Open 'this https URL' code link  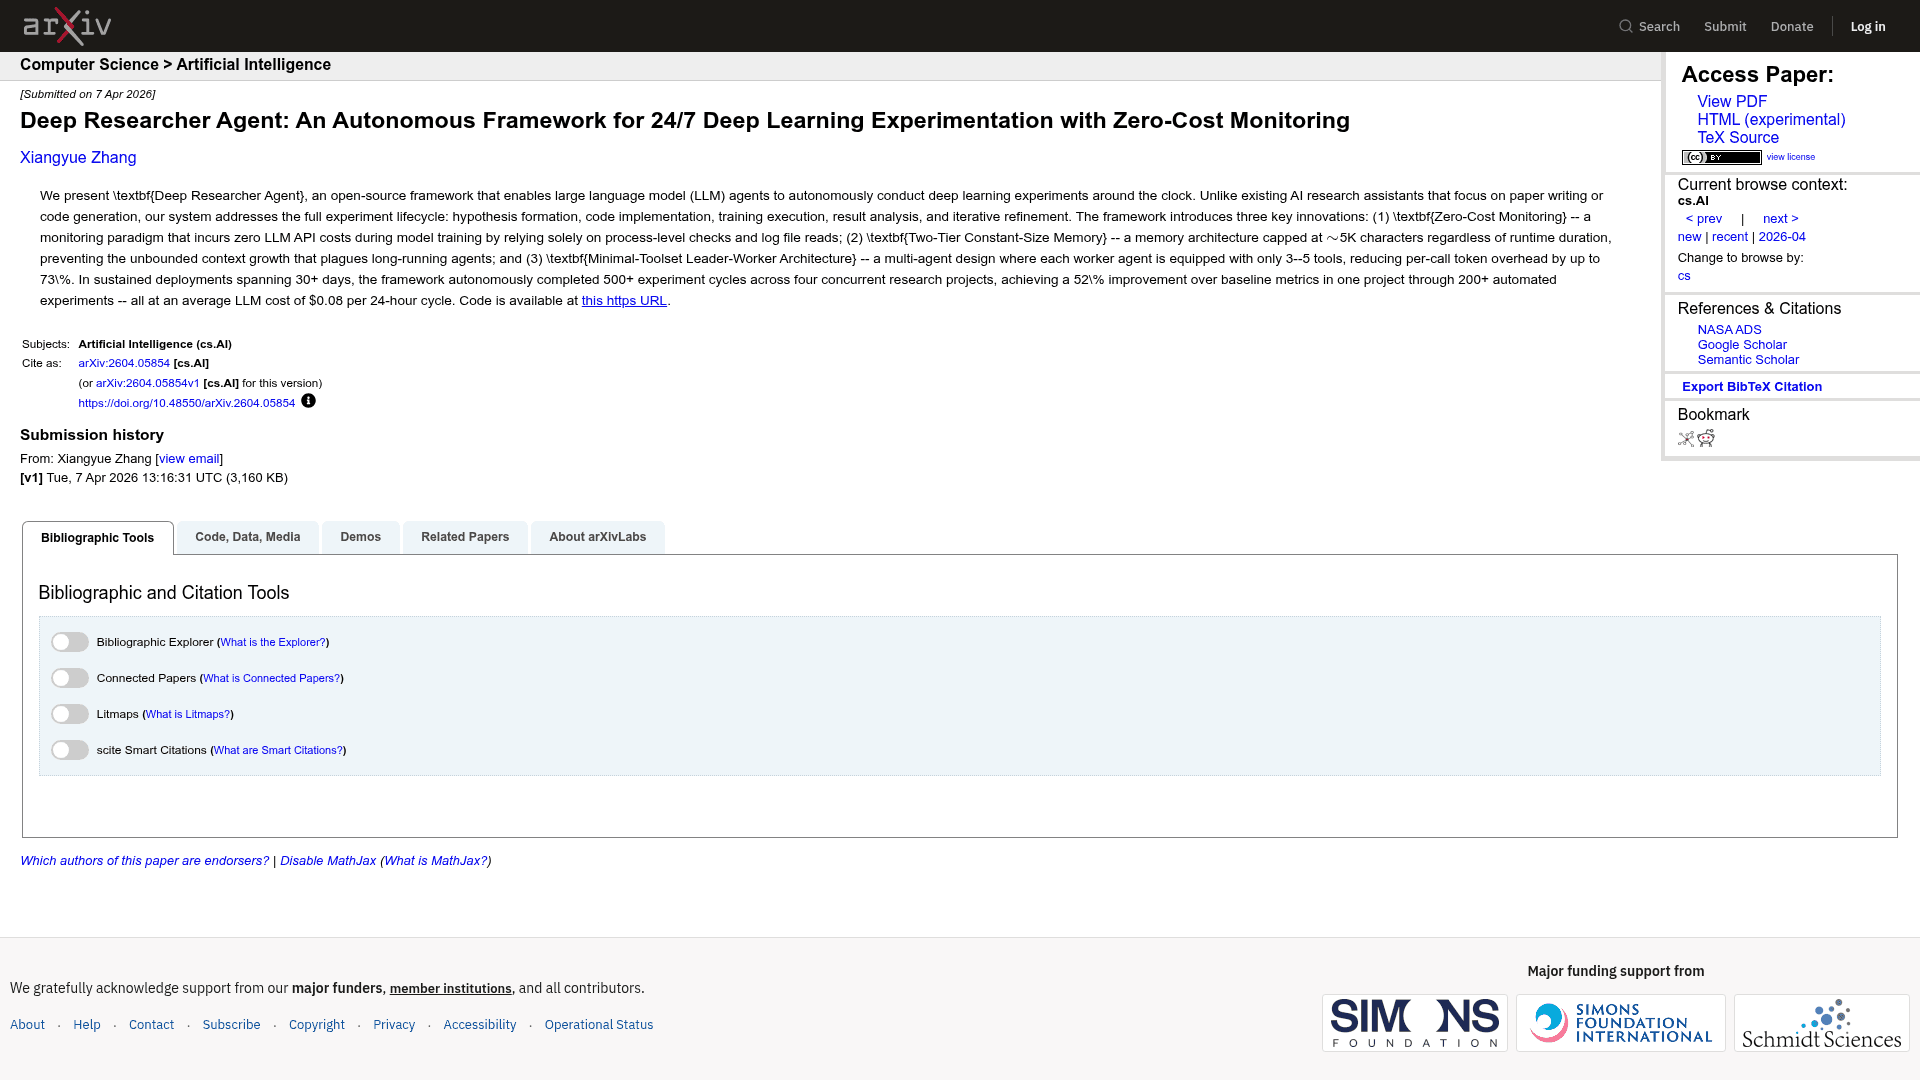624,301
